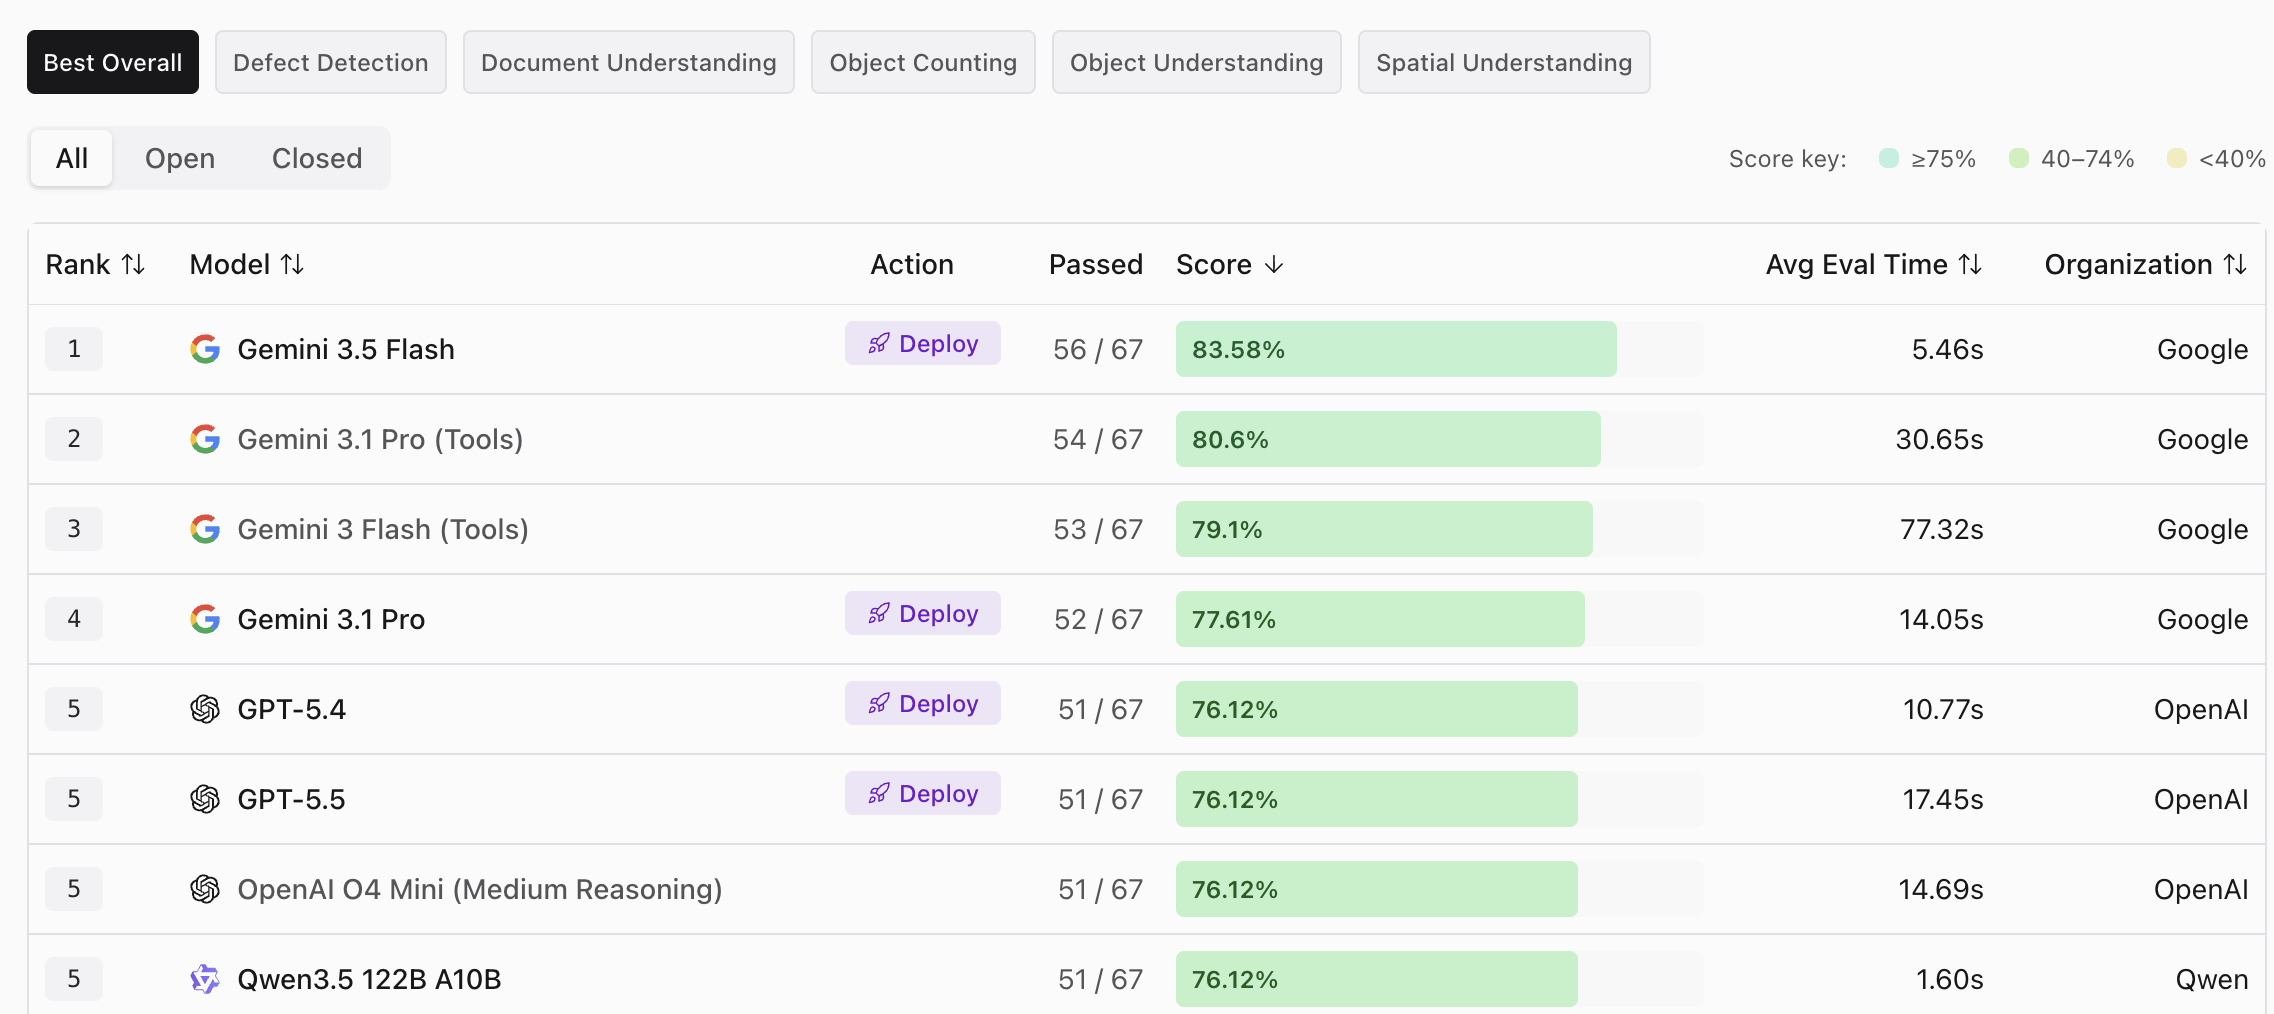Screen dimensions: 2274x1014
Task: Deploy the GPT-5.4 model
Action: click(x=923, y=703)
